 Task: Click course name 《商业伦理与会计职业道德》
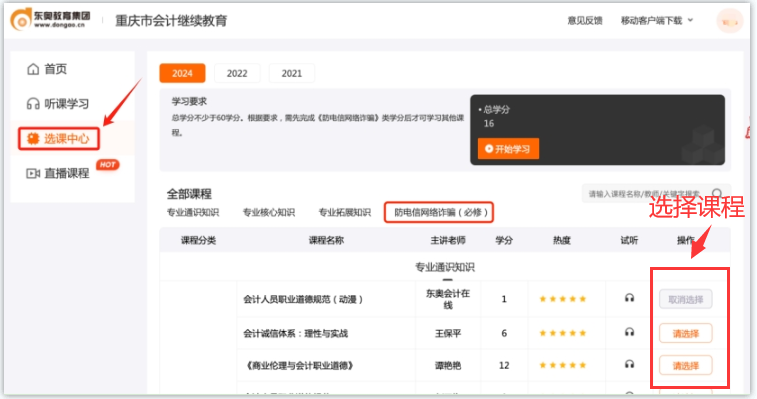299,366
